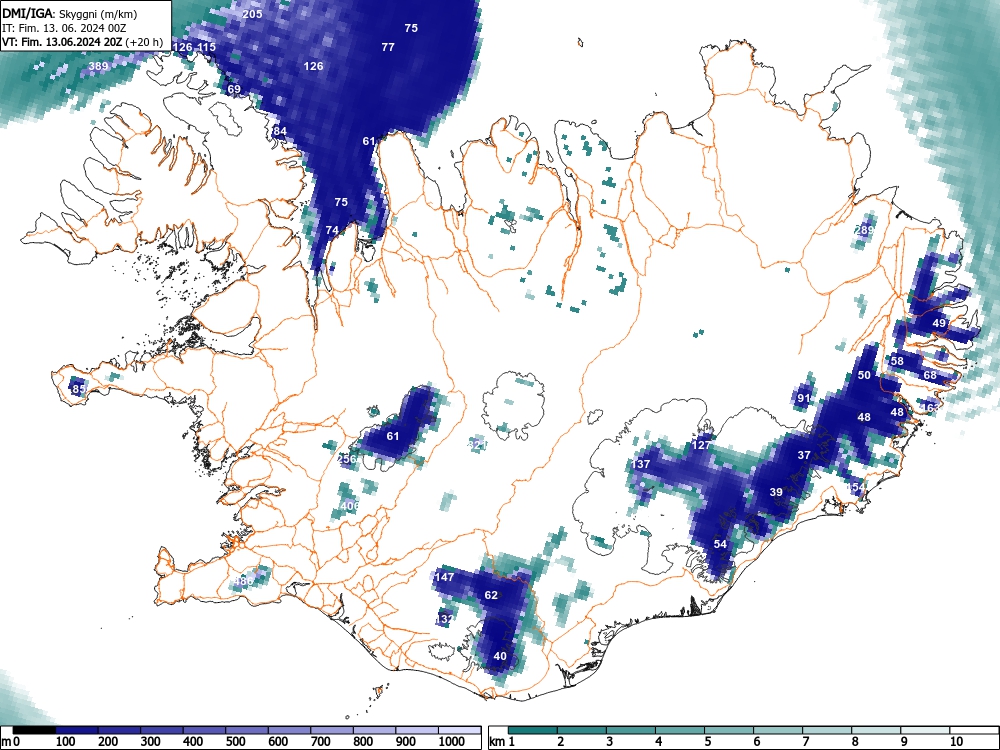The height and width of the screenshot is (750, 1000).
Task: Select the light swatch between km 8 and 9
Action: (x=876, y=730)
